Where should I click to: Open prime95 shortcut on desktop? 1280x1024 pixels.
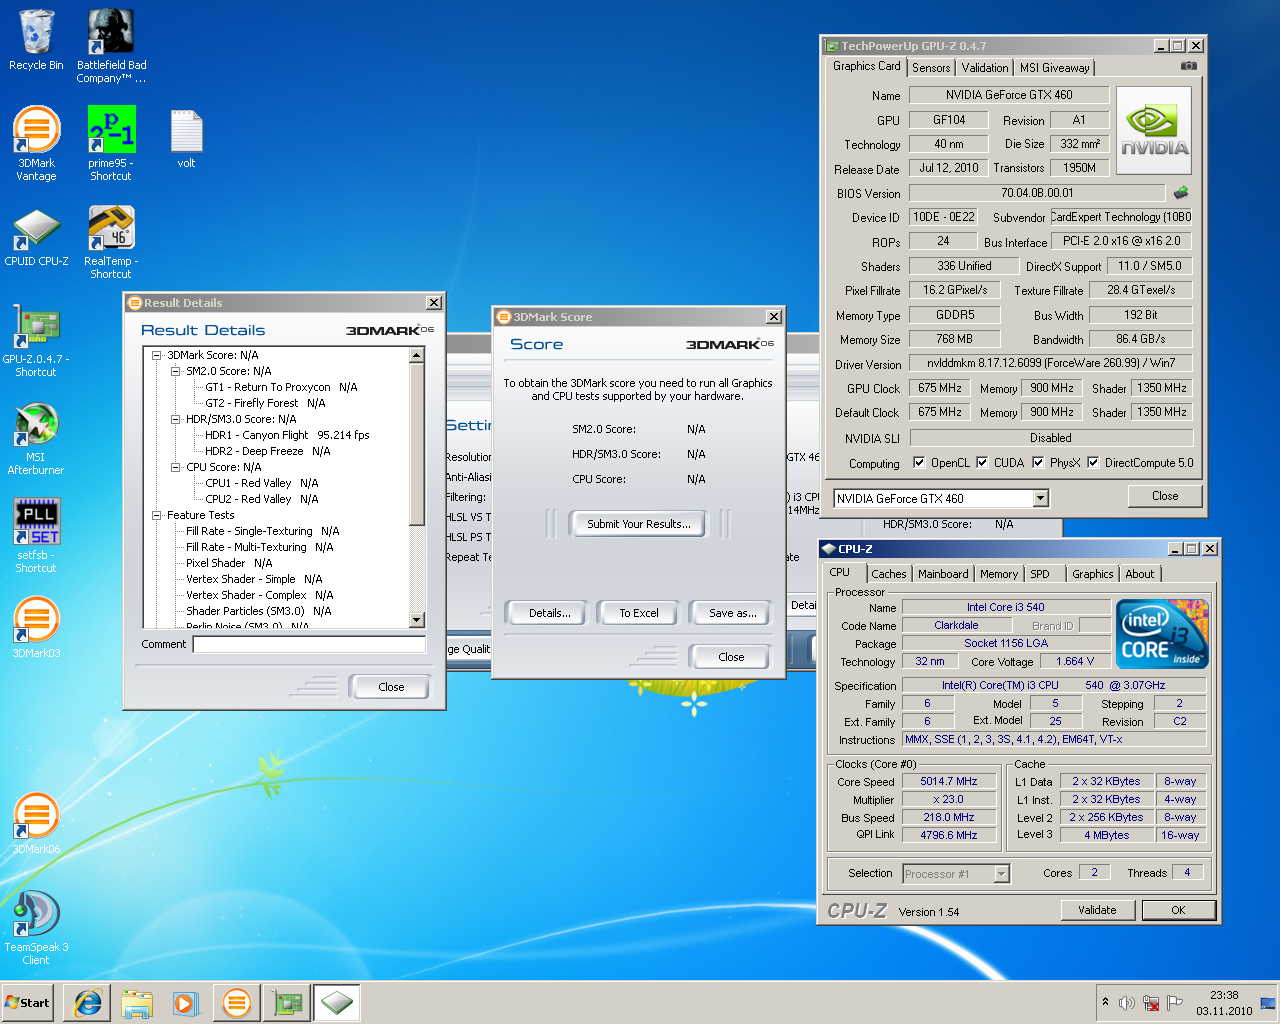111,143
